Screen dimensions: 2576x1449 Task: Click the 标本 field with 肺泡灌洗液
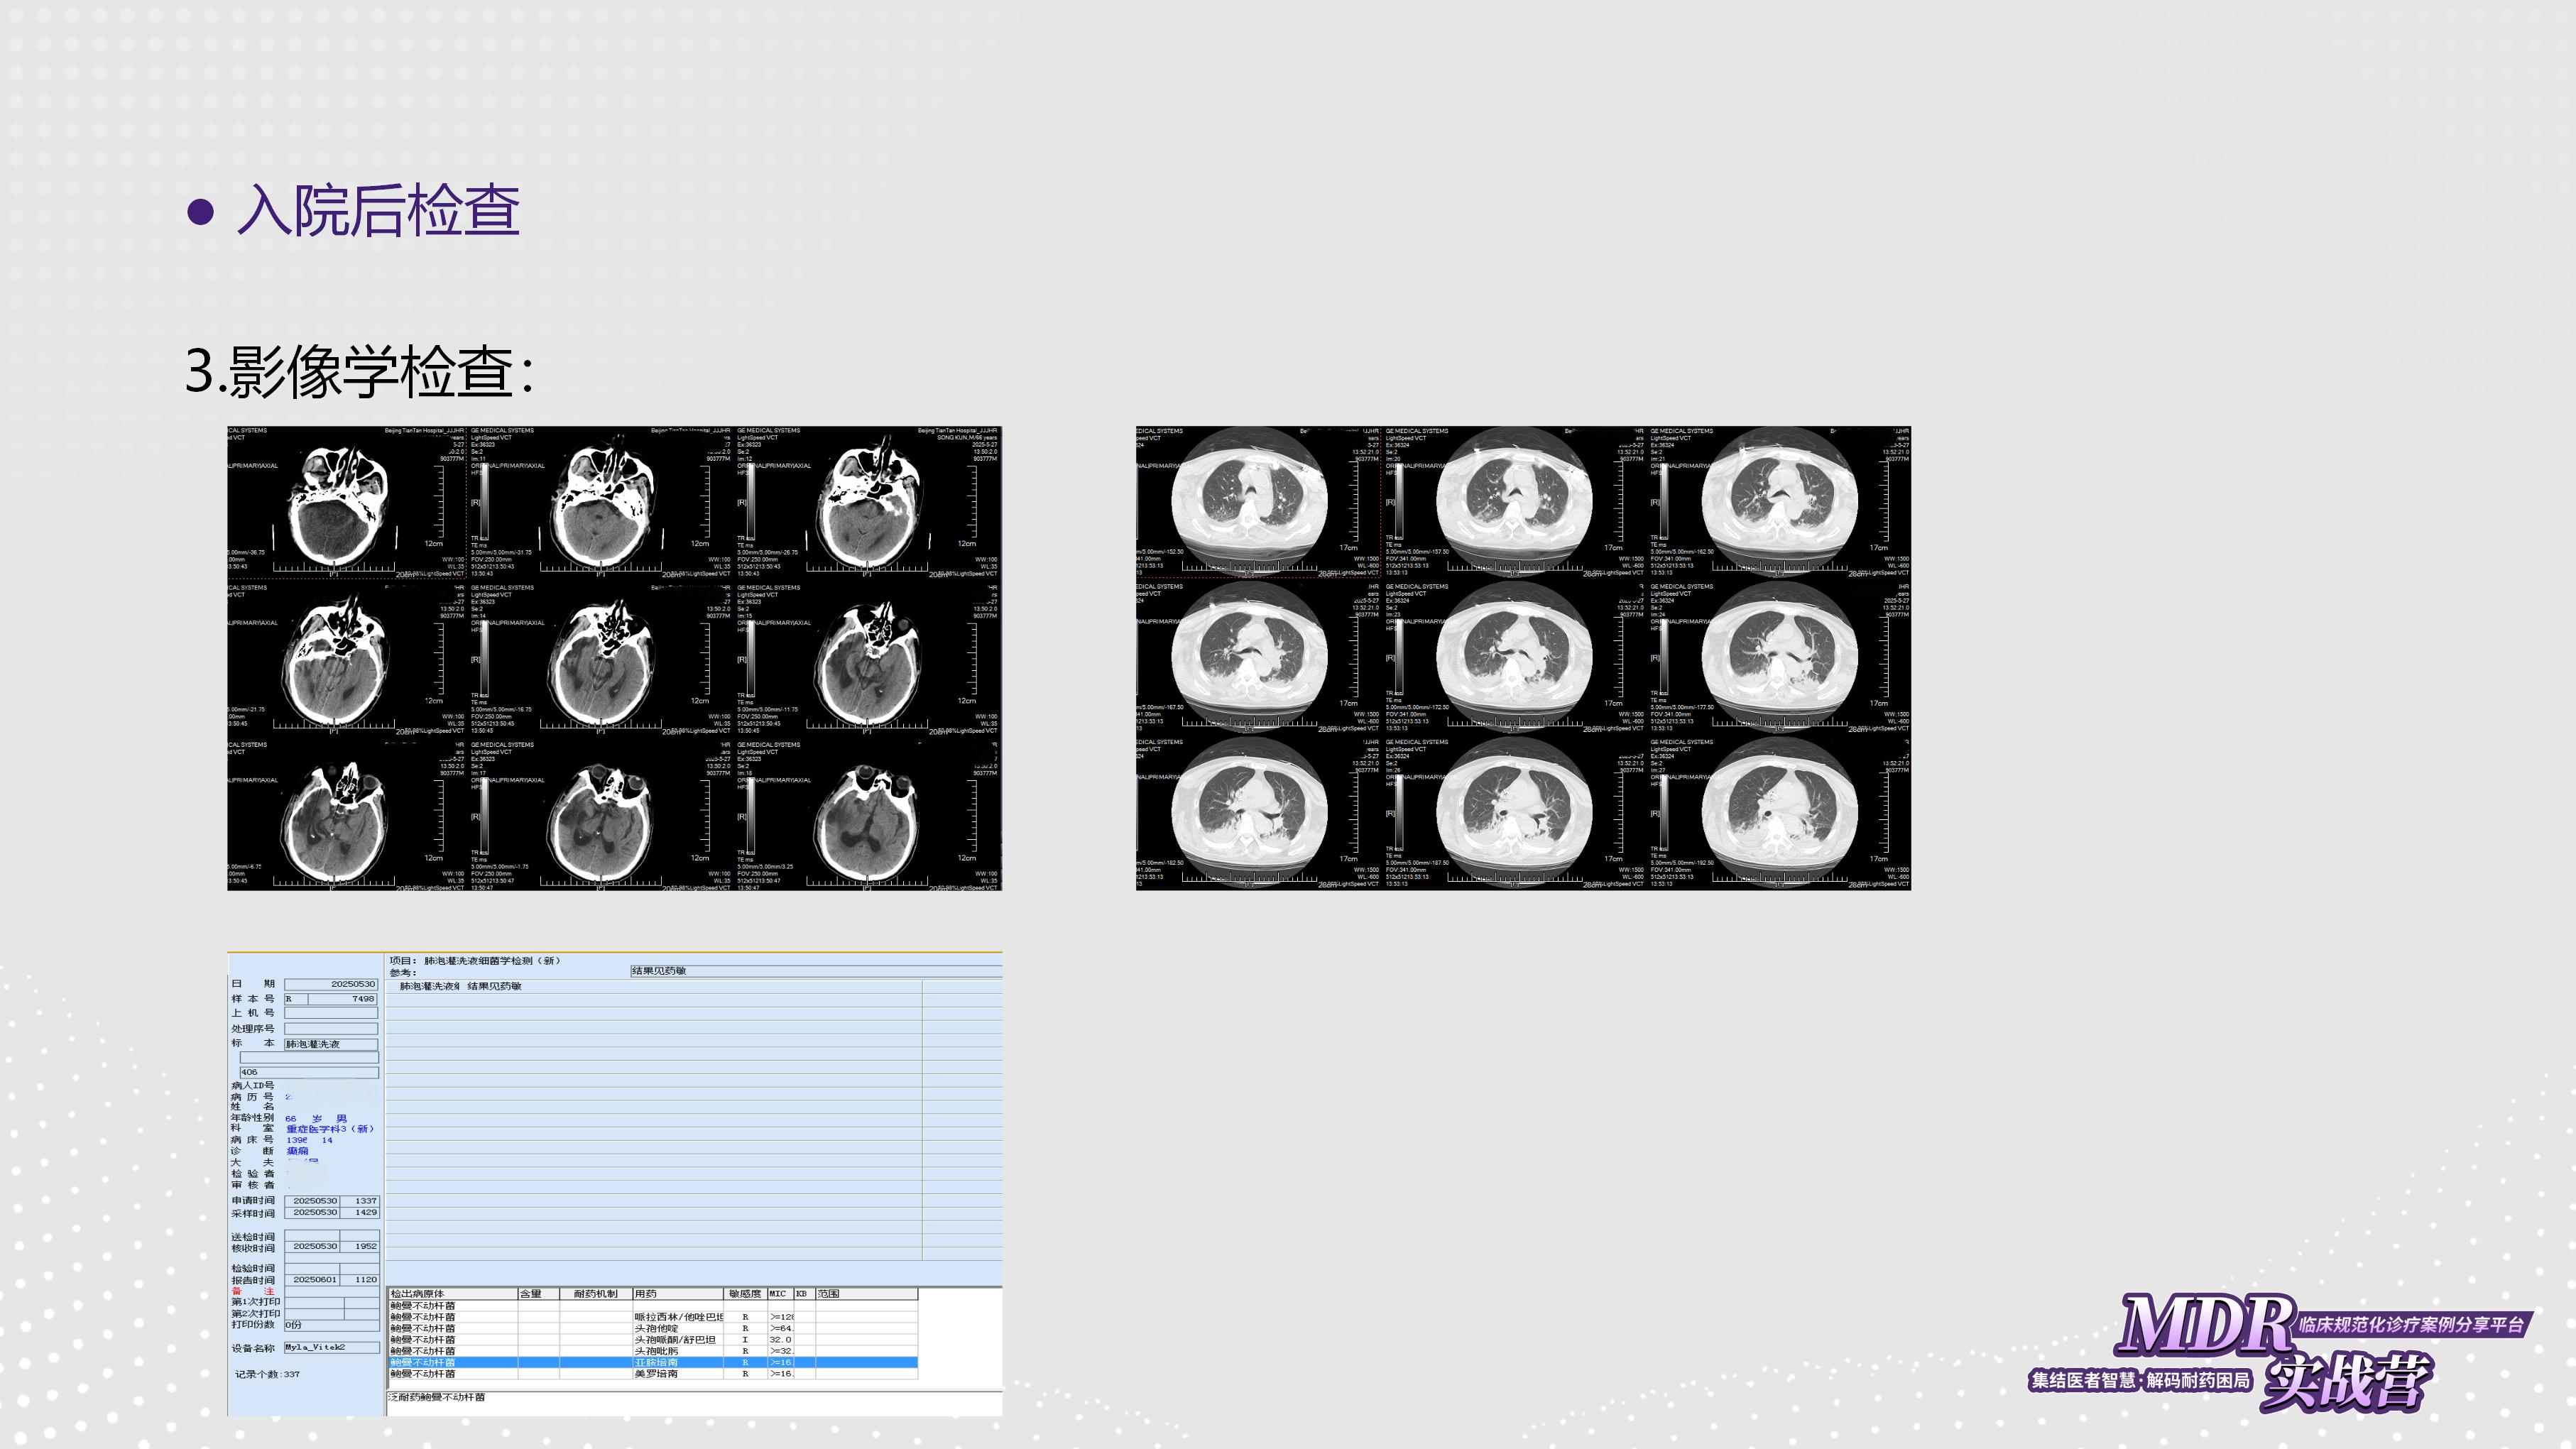click(330, 1044)
